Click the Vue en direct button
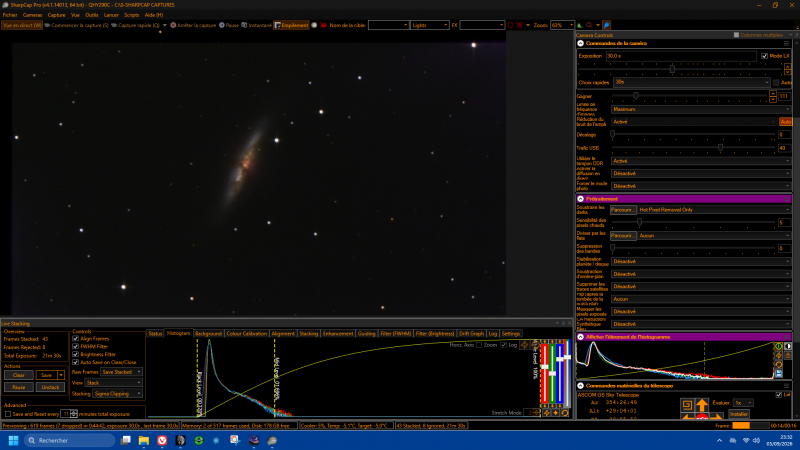 click(22, 25)
